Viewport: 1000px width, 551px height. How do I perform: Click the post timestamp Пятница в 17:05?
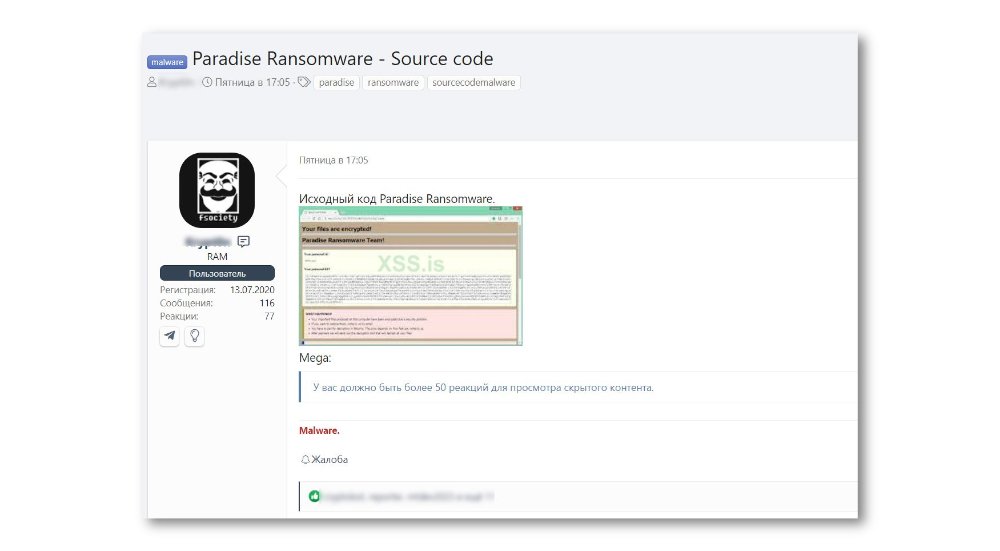click(334, 160)
